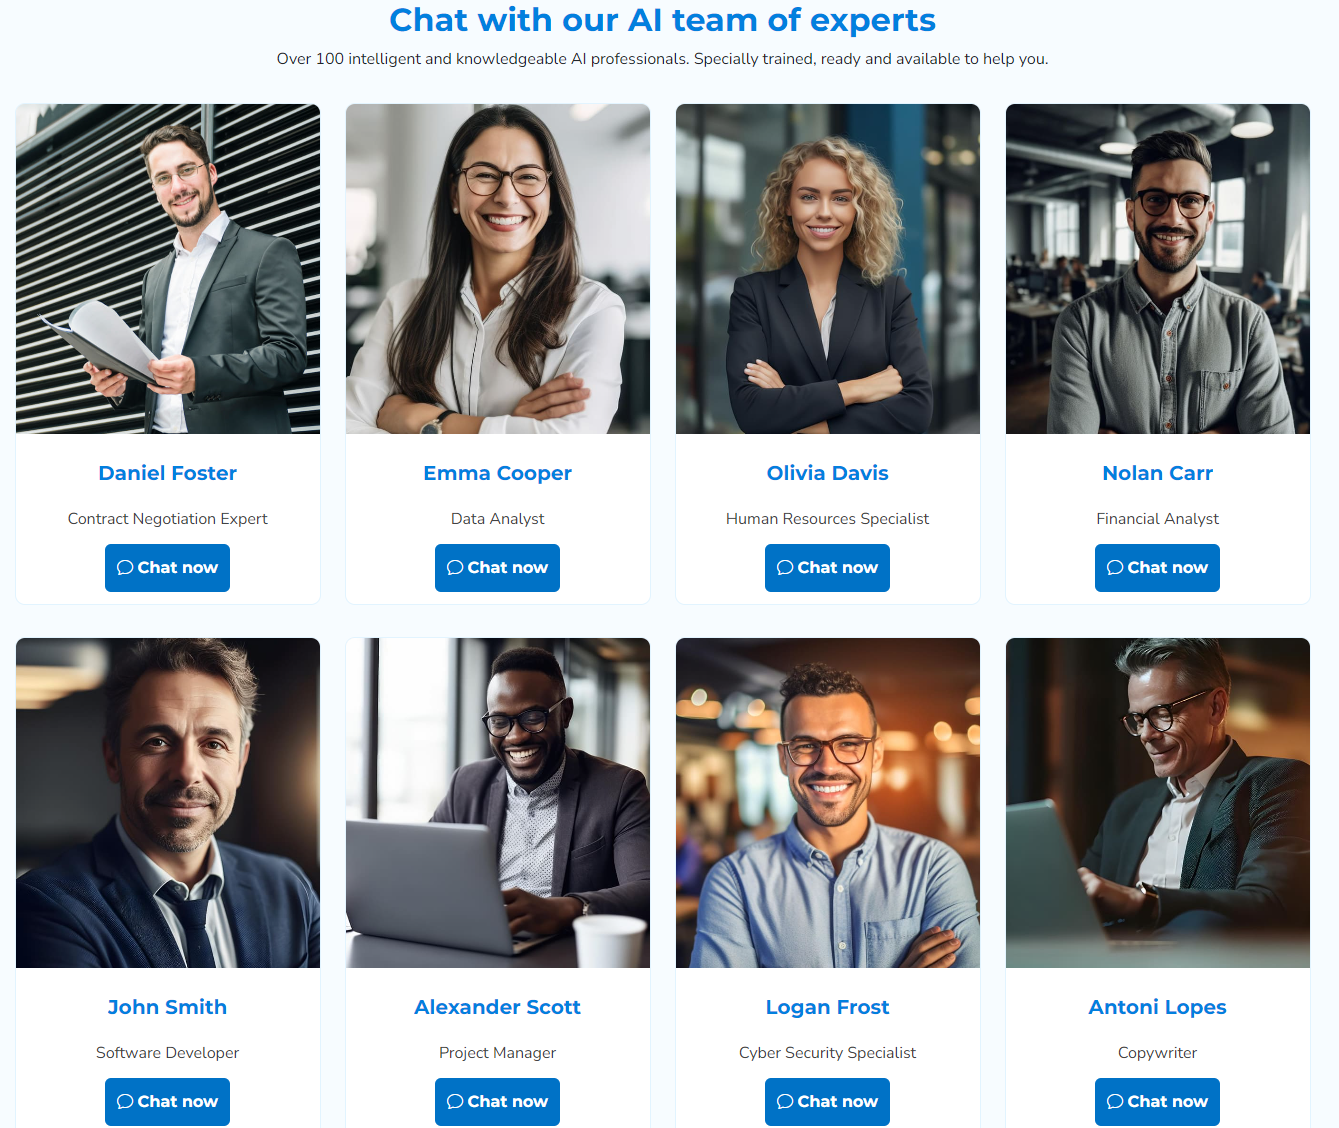This screenshot has height=1128, width=1339.
Task: Start chat with Emma Cooper
Action: click(x=497, y=568)
